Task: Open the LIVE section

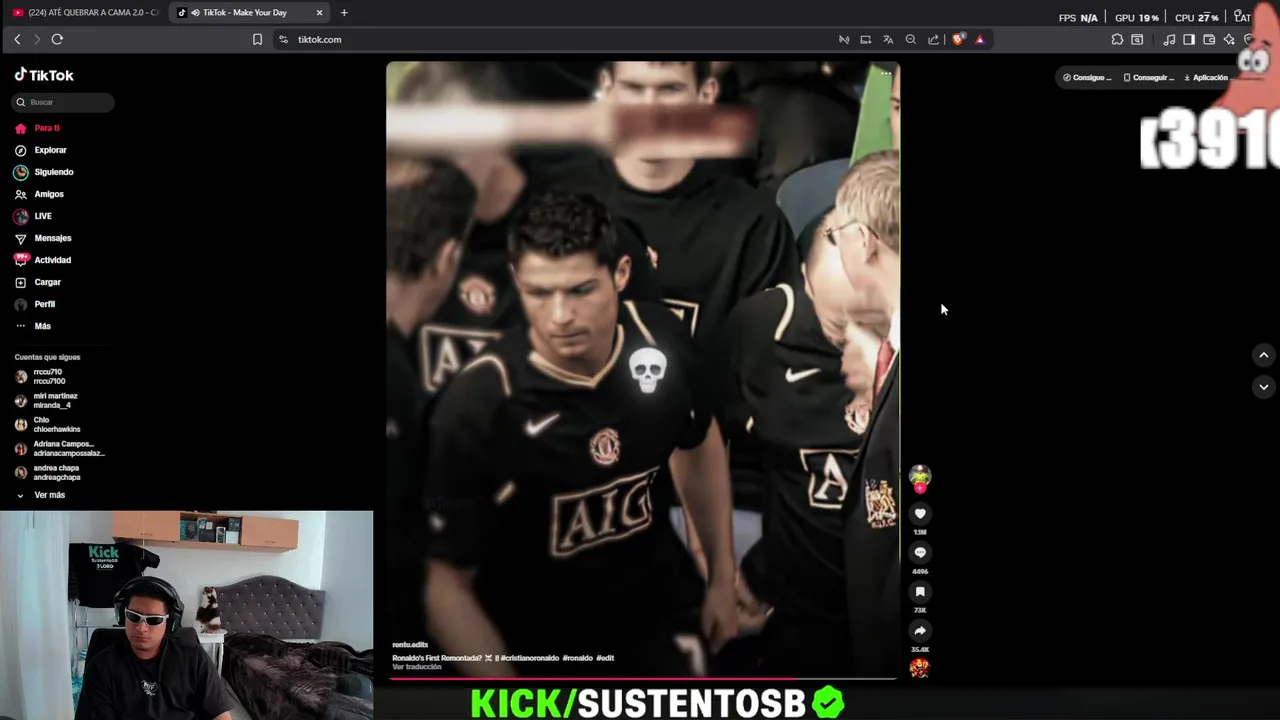Action: [33, 216]
